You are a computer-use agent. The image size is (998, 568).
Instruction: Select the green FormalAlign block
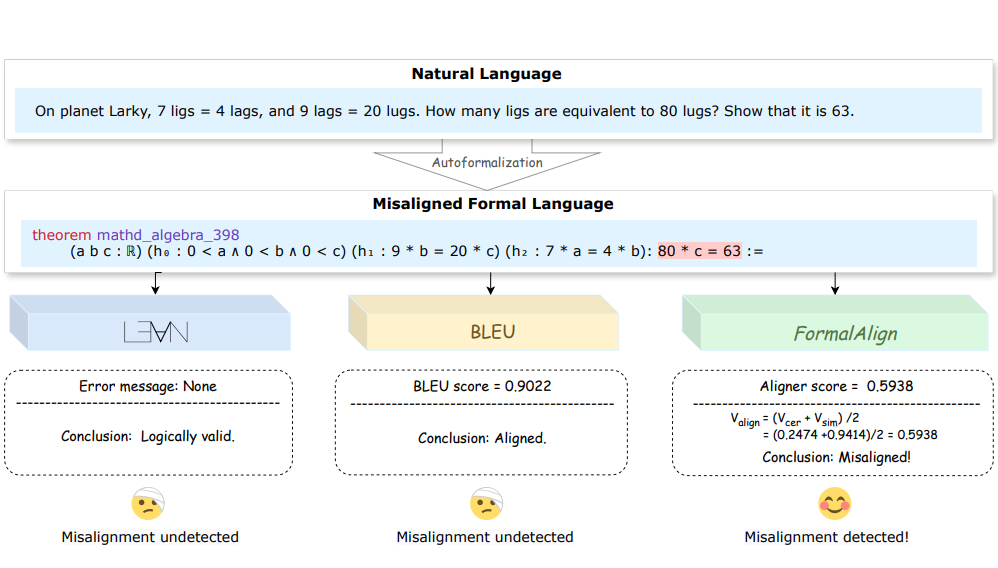[x=835, y=323]
